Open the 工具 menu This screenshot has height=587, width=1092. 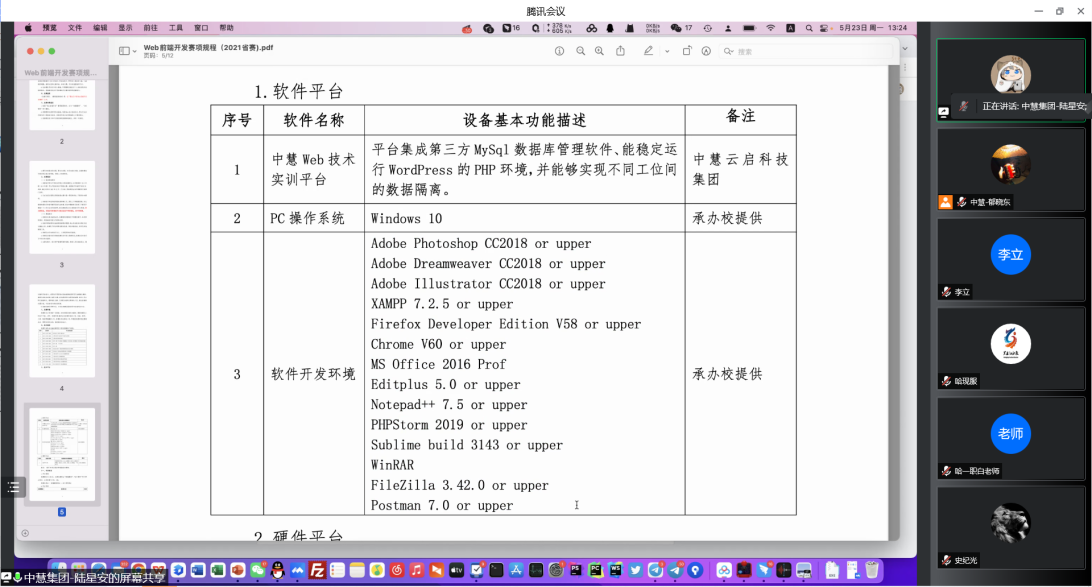176,28
